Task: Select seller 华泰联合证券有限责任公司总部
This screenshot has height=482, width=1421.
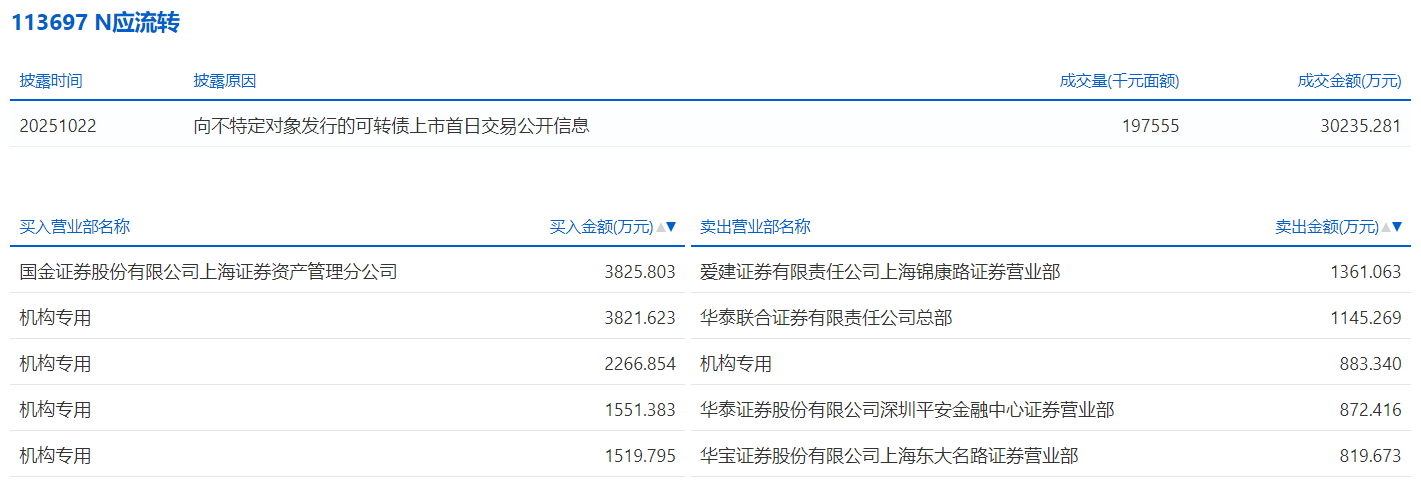Action: point(826,318)
